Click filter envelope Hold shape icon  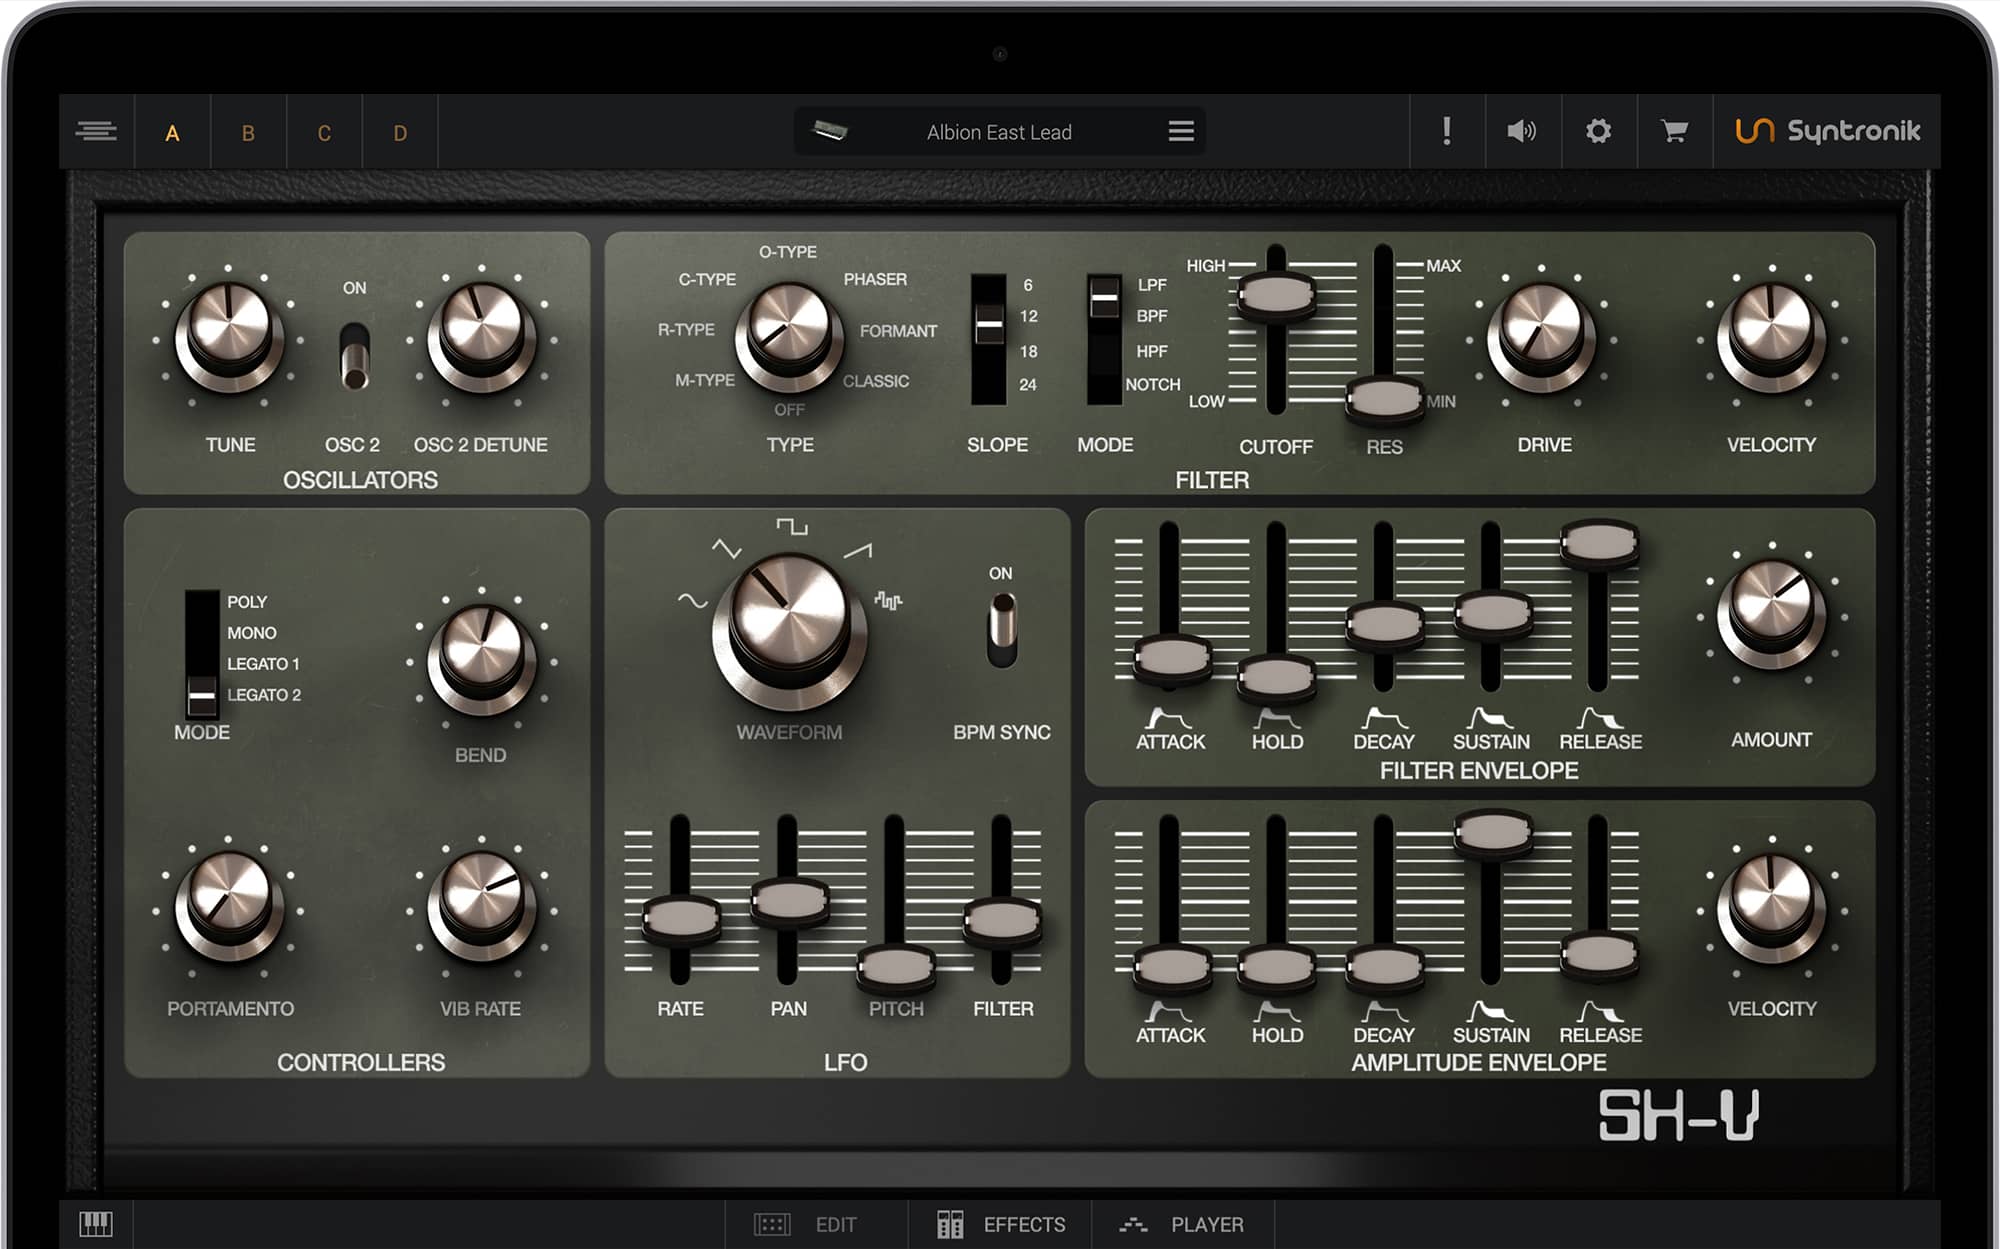(x=1277, y=718)
